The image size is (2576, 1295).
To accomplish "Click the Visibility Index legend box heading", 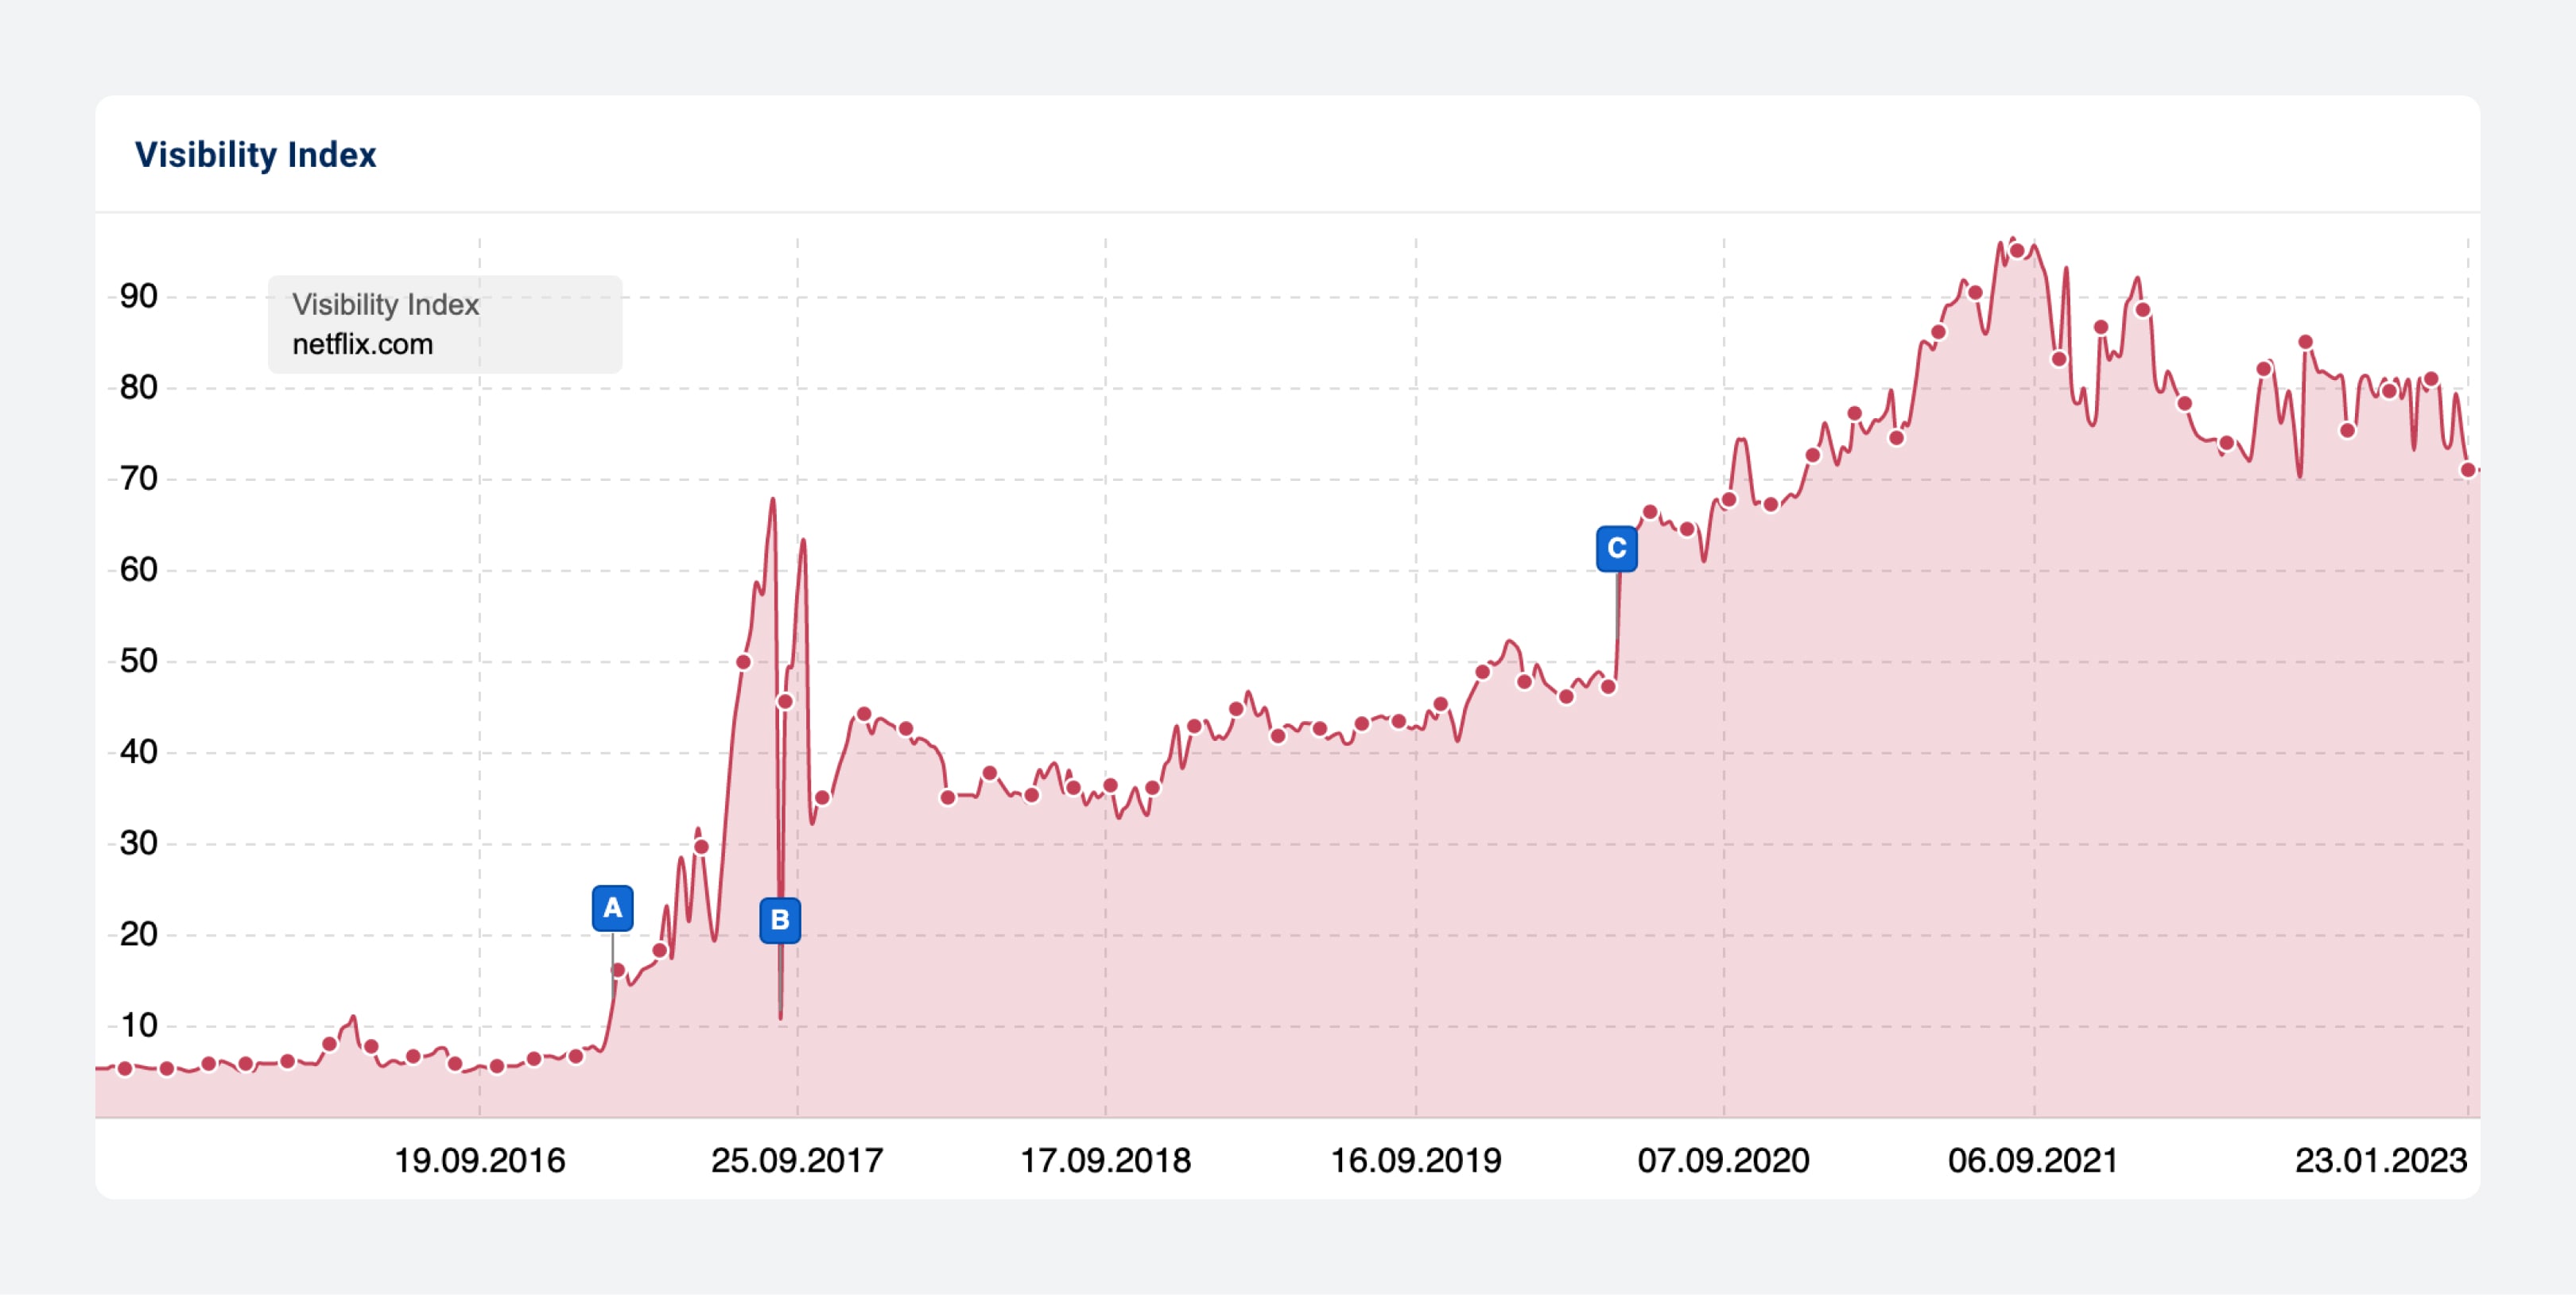I will click(385, 304).
